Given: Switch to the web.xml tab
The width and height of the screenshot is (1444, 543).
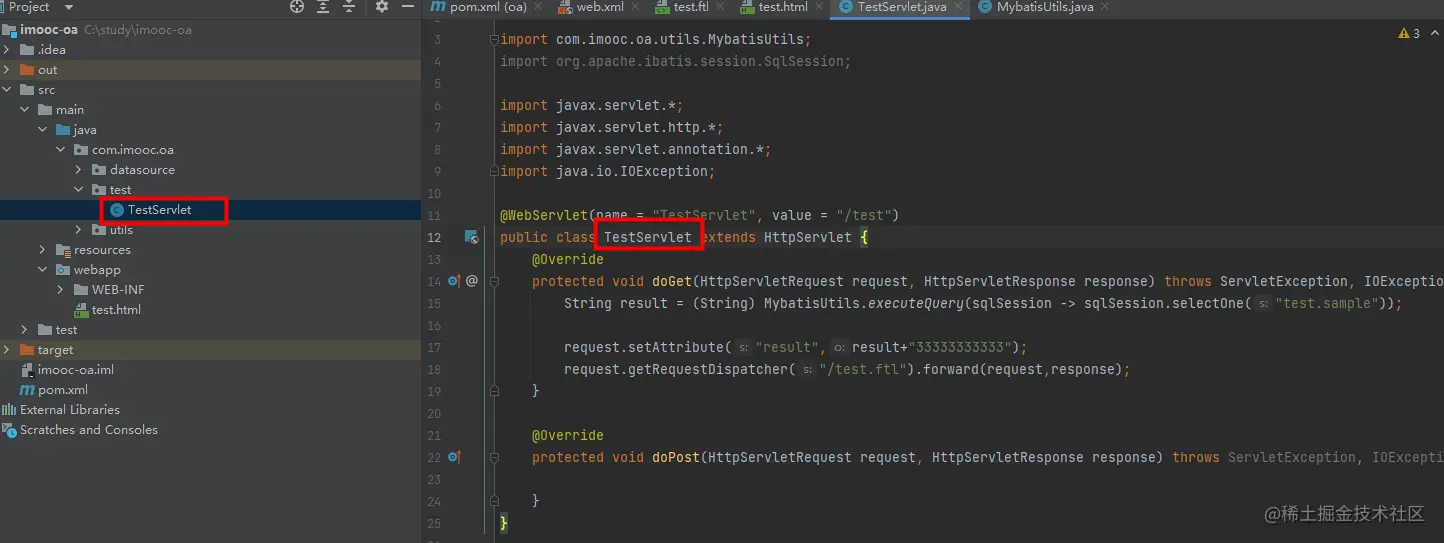Looking at the screenshot, I should click(x=600, y=7).
